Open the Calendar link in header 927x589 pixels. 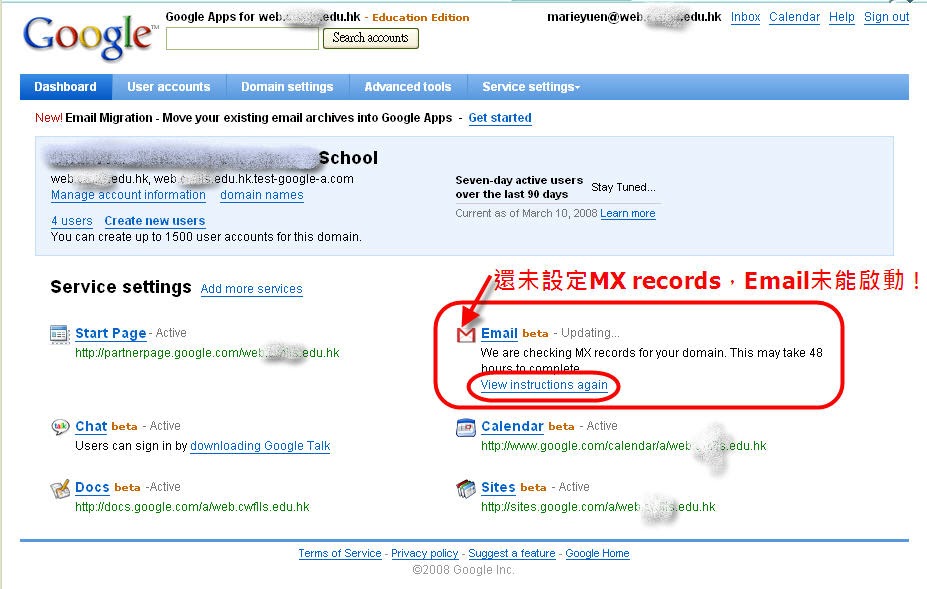pyautogui.click(x=795, y=17)
